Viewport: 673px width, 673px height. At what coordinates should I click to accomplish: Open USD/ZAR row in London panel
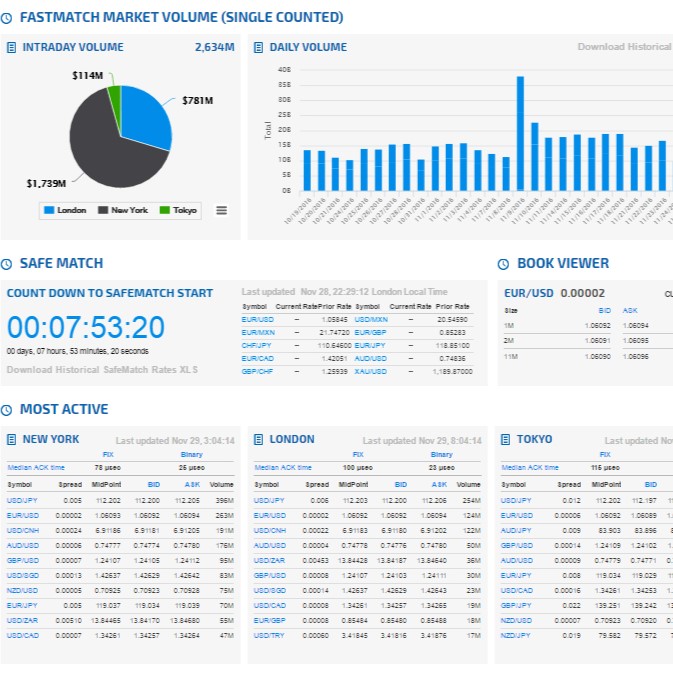[x=367, y=561]
